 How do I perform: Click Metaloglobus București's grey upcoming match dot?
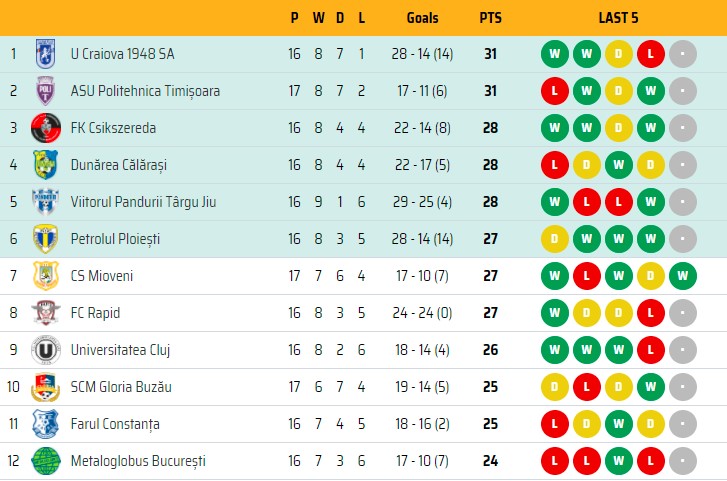tap(682, 461)
